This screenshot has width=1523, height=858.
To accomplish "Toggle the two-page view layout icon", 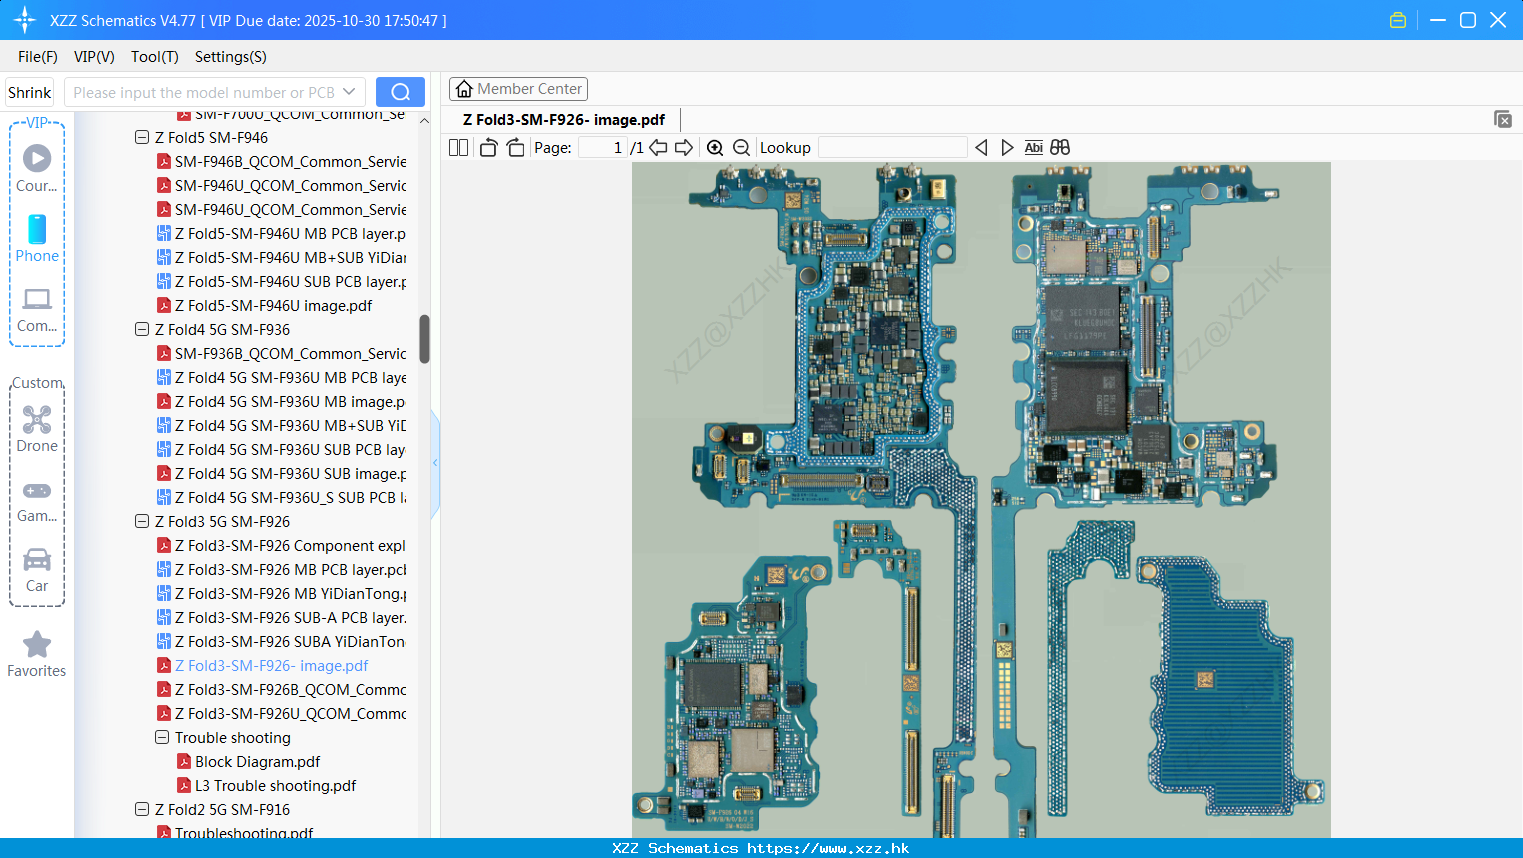I will pyautogui.click(x=458, y=148).
